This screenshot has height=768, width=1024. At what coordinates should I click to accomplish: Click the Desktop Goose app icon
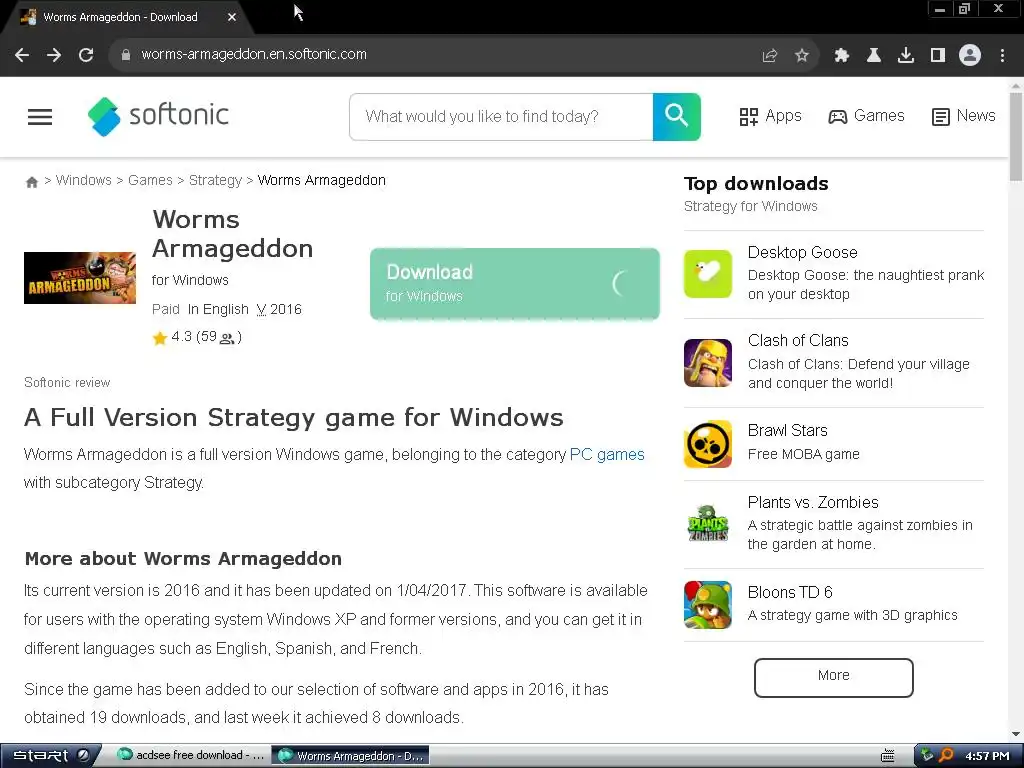click(x=708, y=274)
